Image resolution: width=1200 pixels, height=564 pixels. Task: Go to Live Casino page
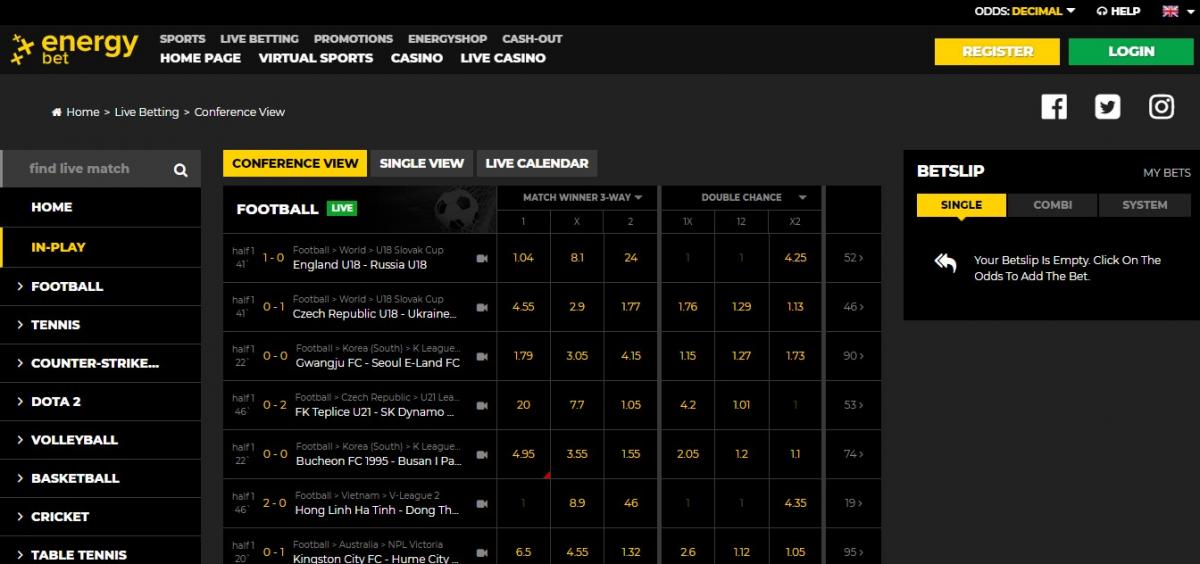click(503, 58)
